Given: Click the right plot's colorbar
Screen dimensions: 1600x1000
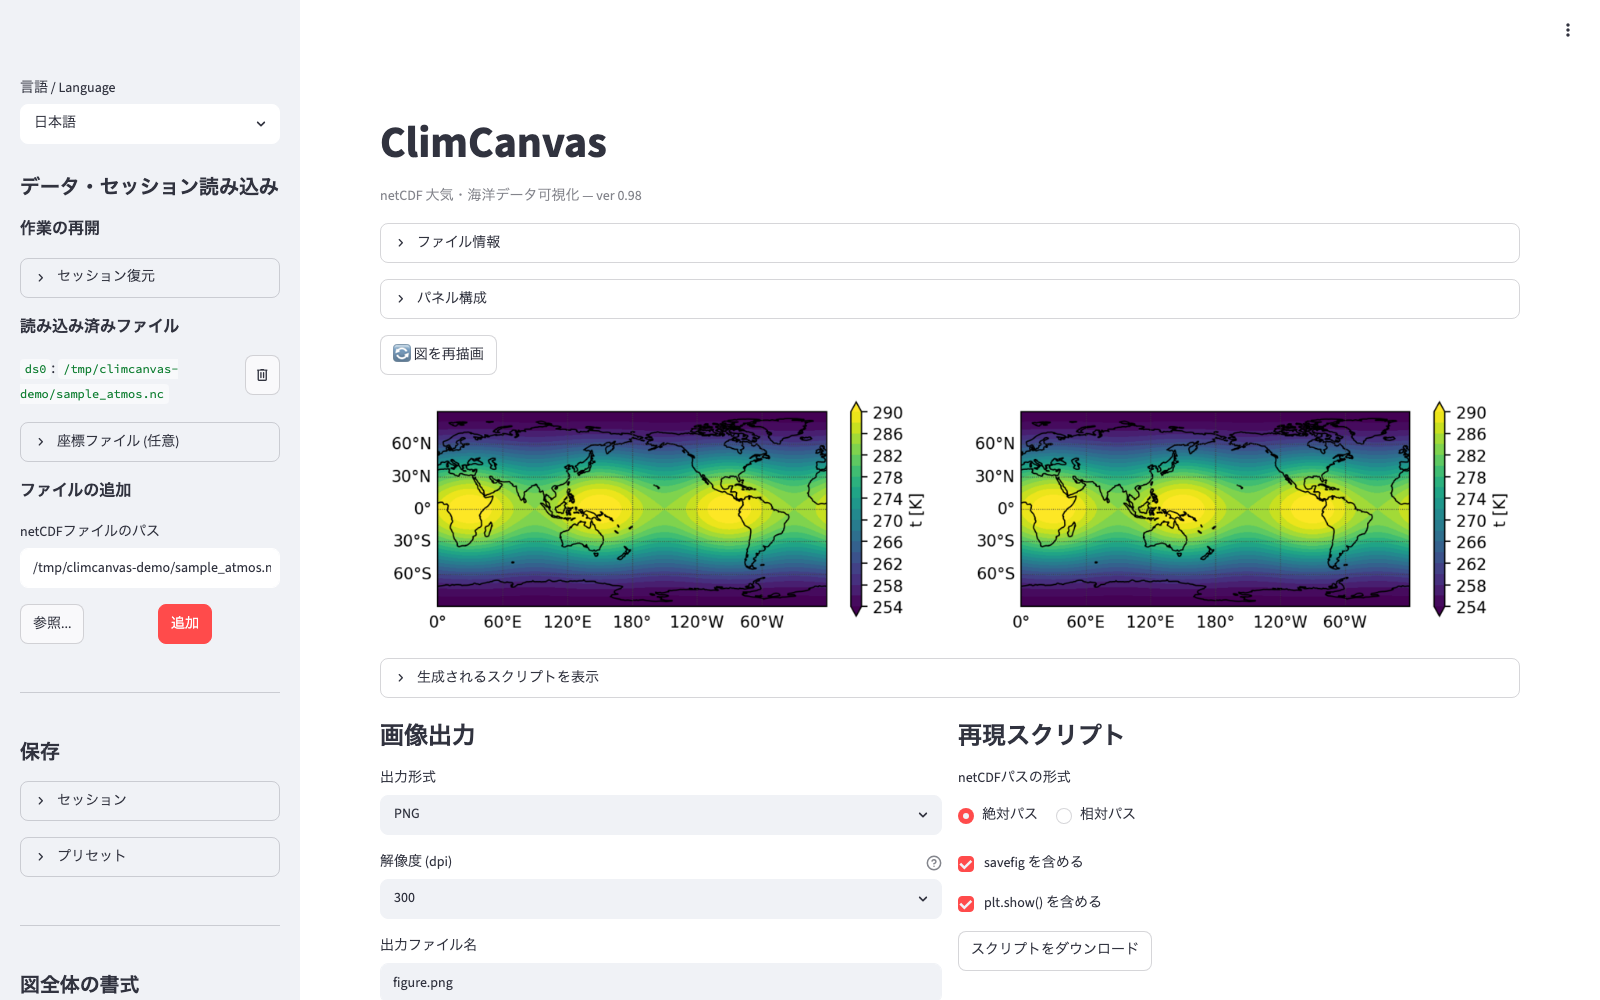Looking at the screenshot, I should (1439, 509).
